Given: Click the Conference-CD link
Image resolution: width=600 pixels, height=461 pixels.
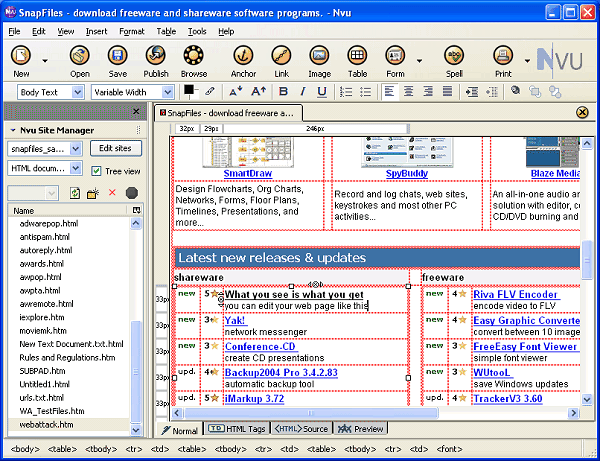Looking at the screenshot, I should click(260, 346).
